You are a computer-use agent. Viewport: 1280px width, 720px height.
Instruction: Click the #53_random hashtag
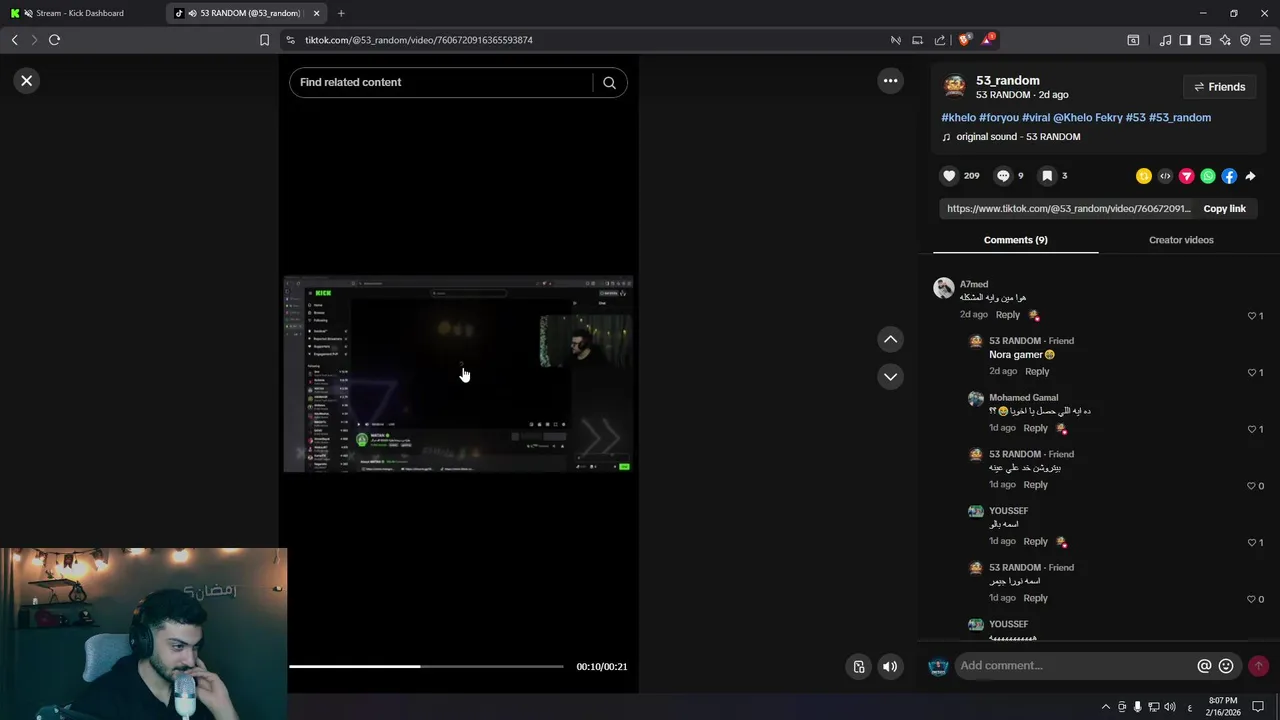[x=1180, y=118]
